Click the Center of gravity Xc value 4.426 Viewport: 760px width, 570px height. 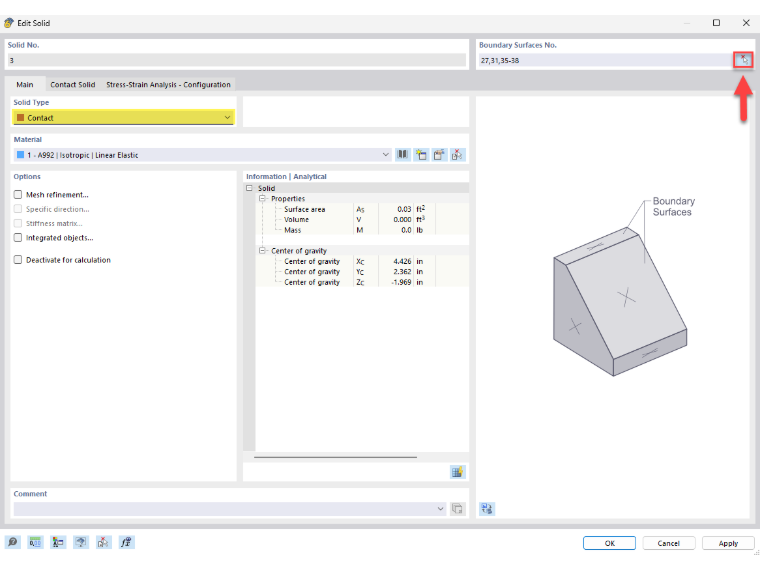[402, 261]
